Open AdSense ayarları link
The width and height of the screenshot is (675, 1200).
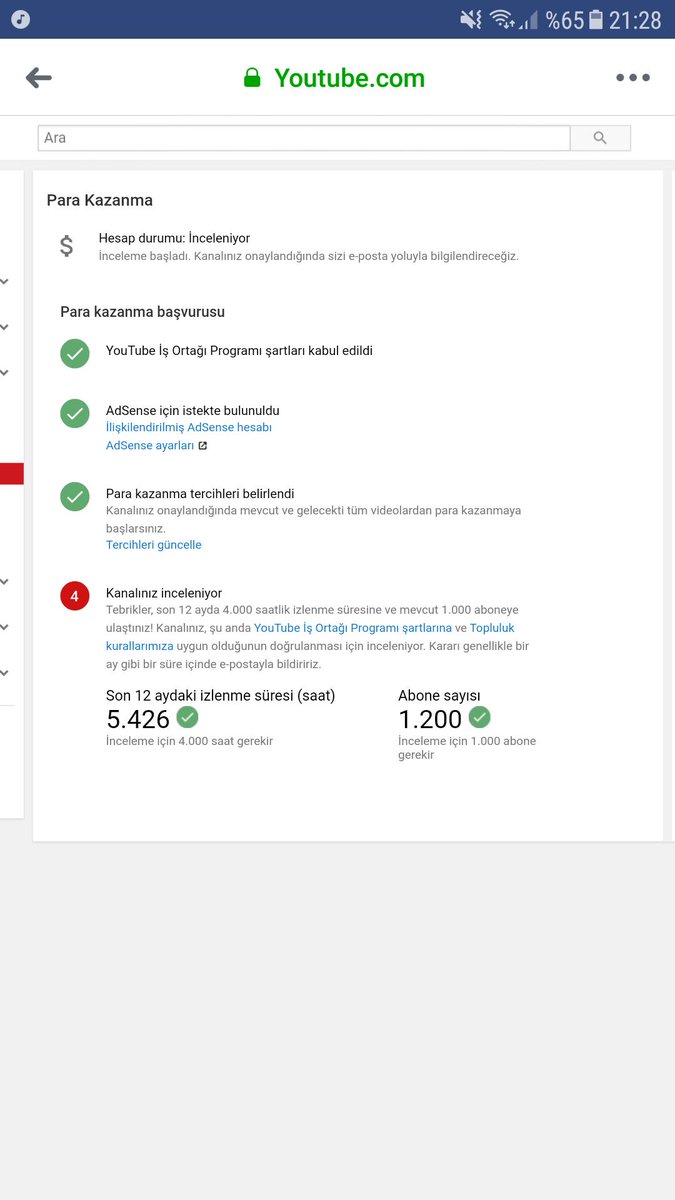(150, 445)
